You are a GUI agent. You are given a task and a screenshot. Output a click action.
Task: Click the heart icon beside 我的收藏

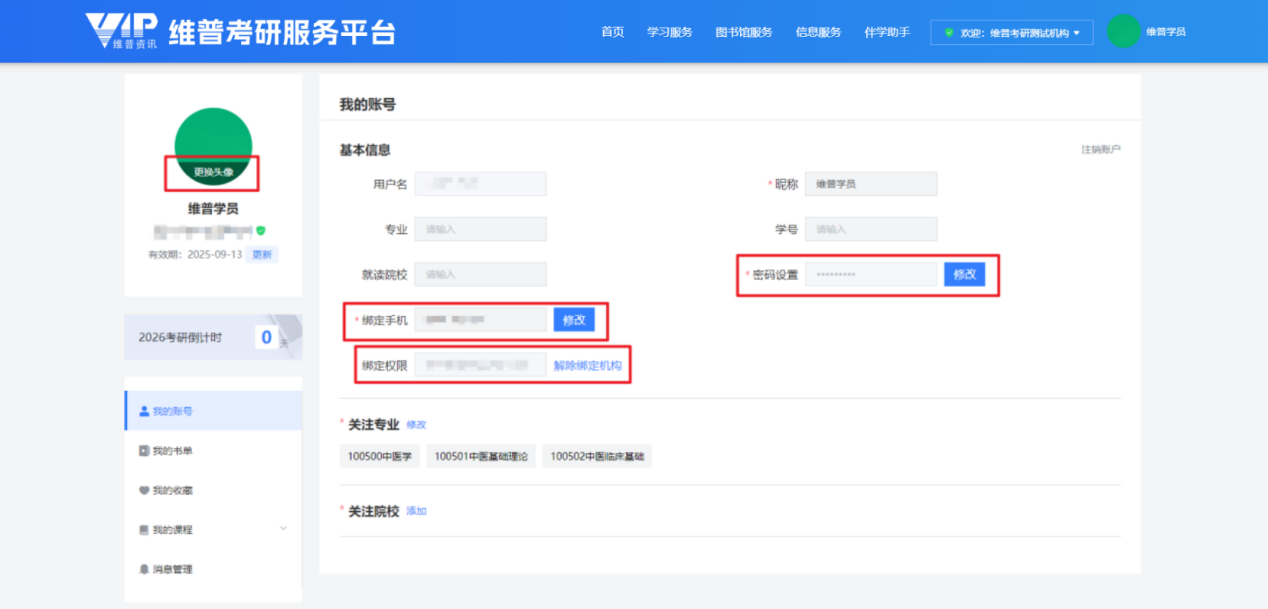tap(144, 490)
